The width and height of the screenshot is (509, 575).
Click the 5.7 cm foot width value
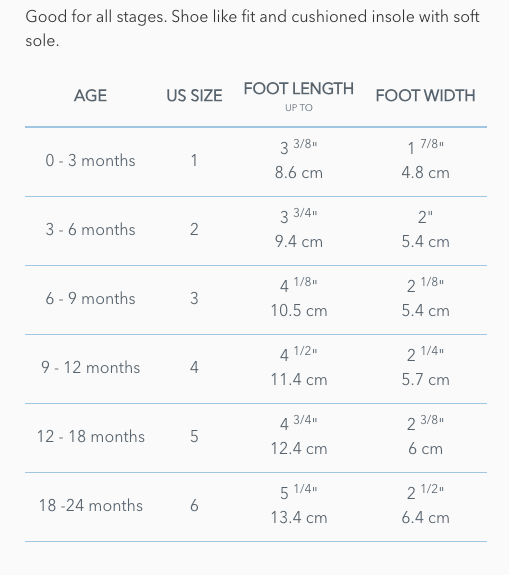pyautogui.click(x=425, y=380)
